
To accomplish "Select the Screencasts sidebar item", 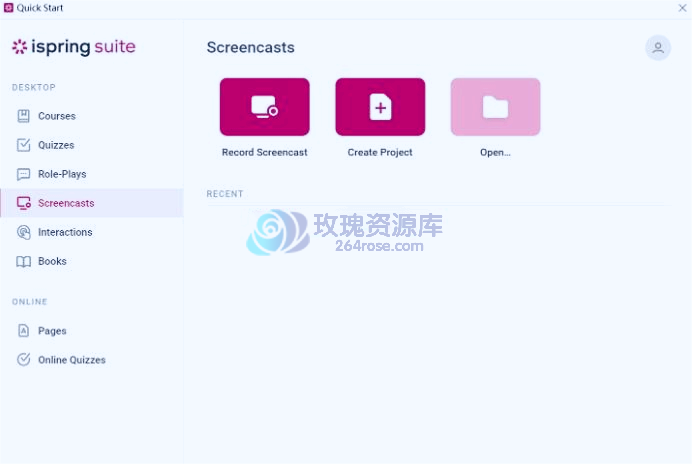I will click(x=91, y=203).
